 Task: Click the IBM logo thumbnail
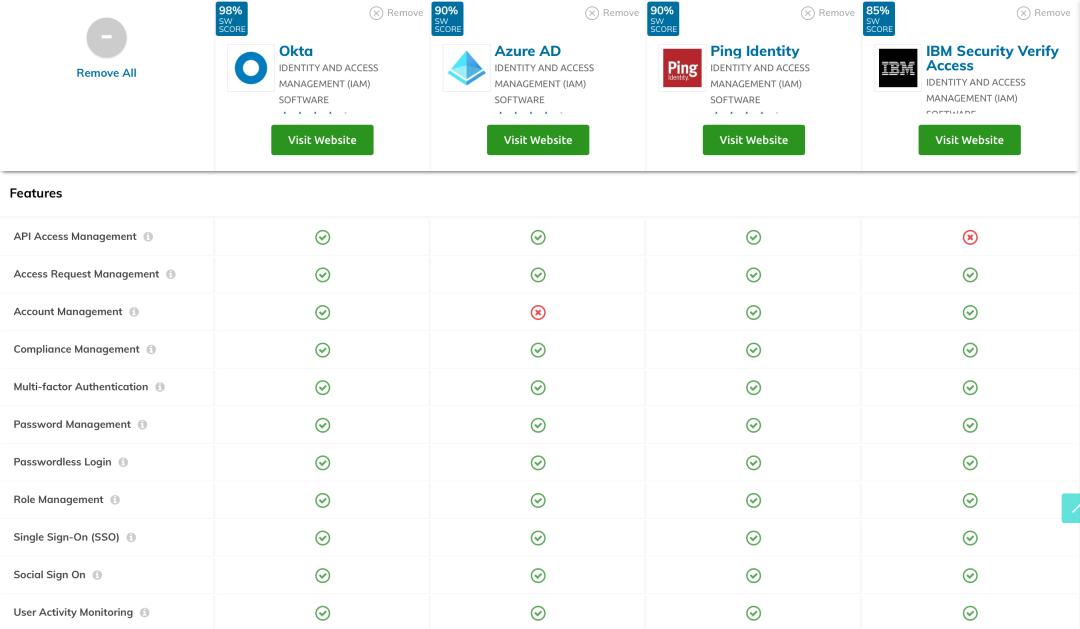coord(897,69)
